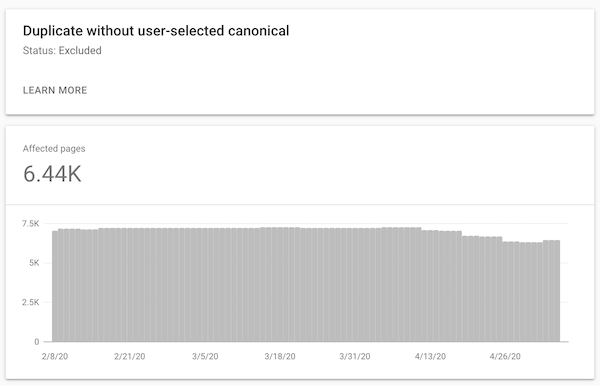
Task: Click the 2/21/20 date axis label
Action: coord(130,357)
